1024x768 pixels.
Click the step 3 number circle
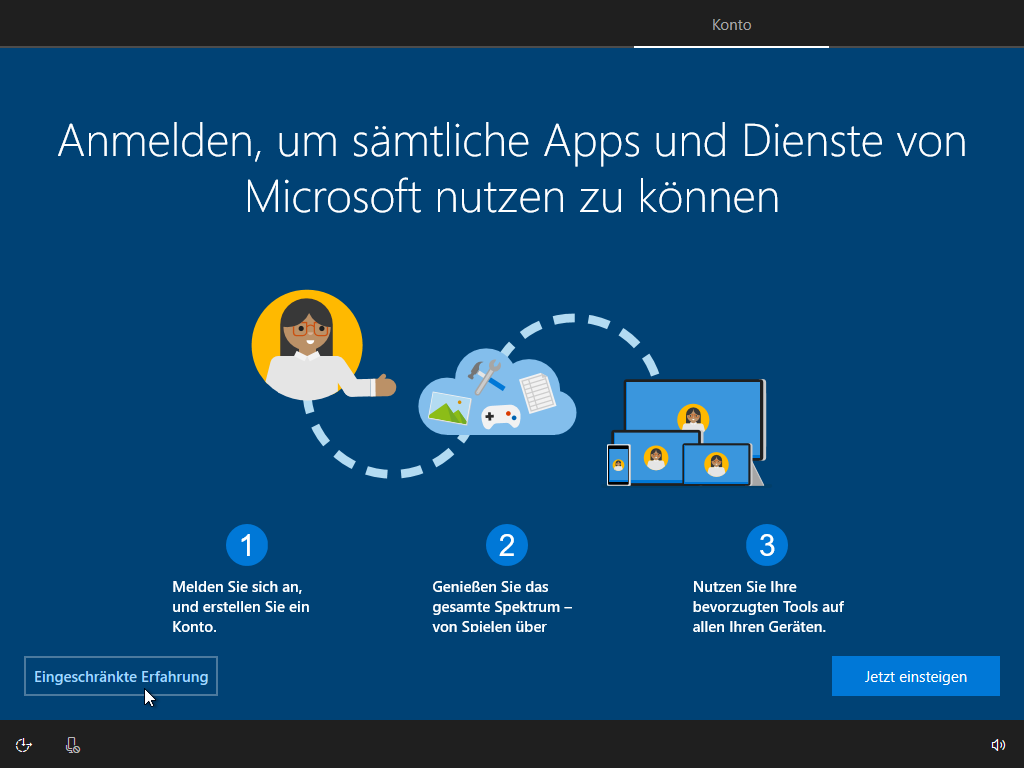(767, 545)
